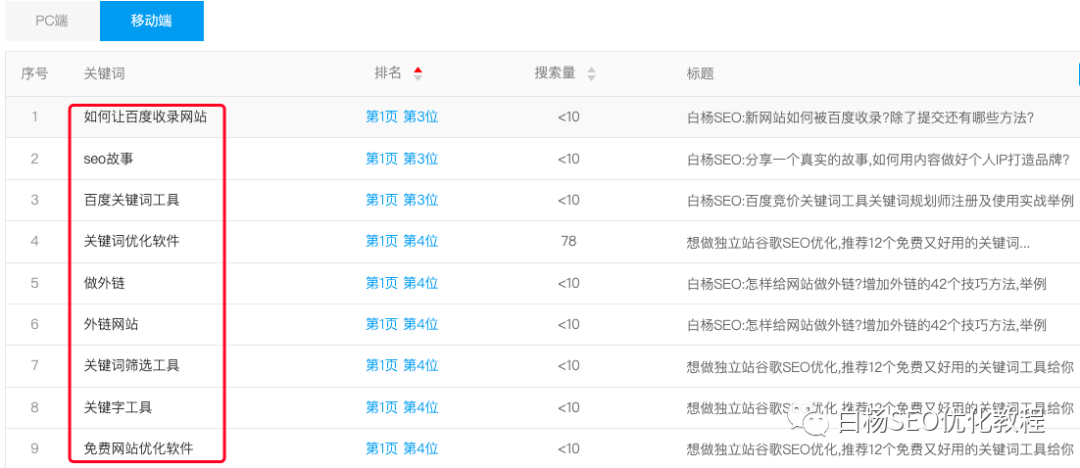Click the WeChat logo in the watermark
Image resolution: width=1080 pixels, height=468 pixels.
tap(817, 422)
